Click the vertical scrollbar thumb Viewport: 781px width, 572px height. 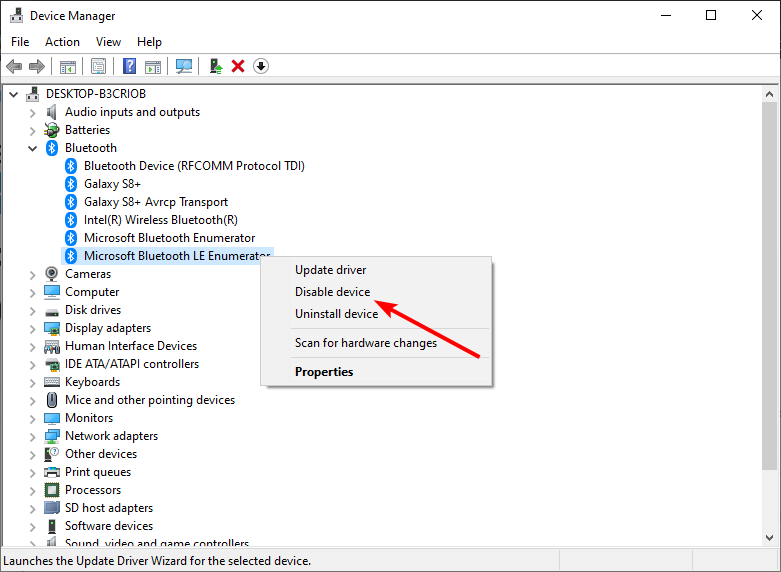click(769, 285)
